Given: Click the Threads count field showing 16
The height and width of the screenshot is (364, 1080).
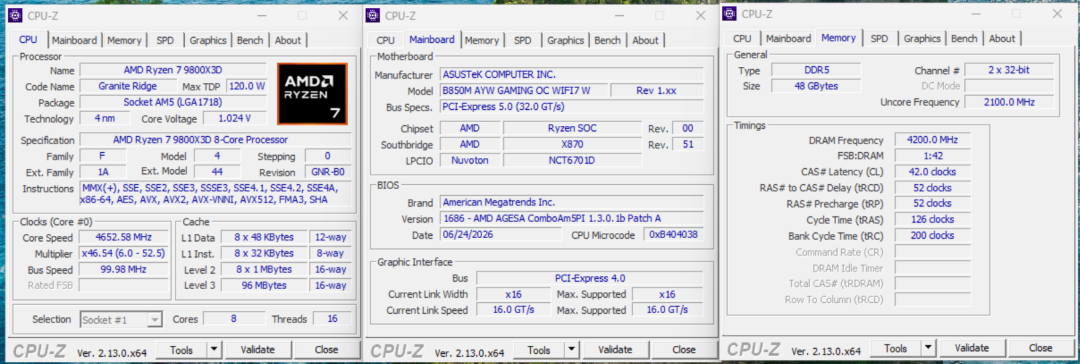Looking at the screenshot, I should (x=331, y=319).
